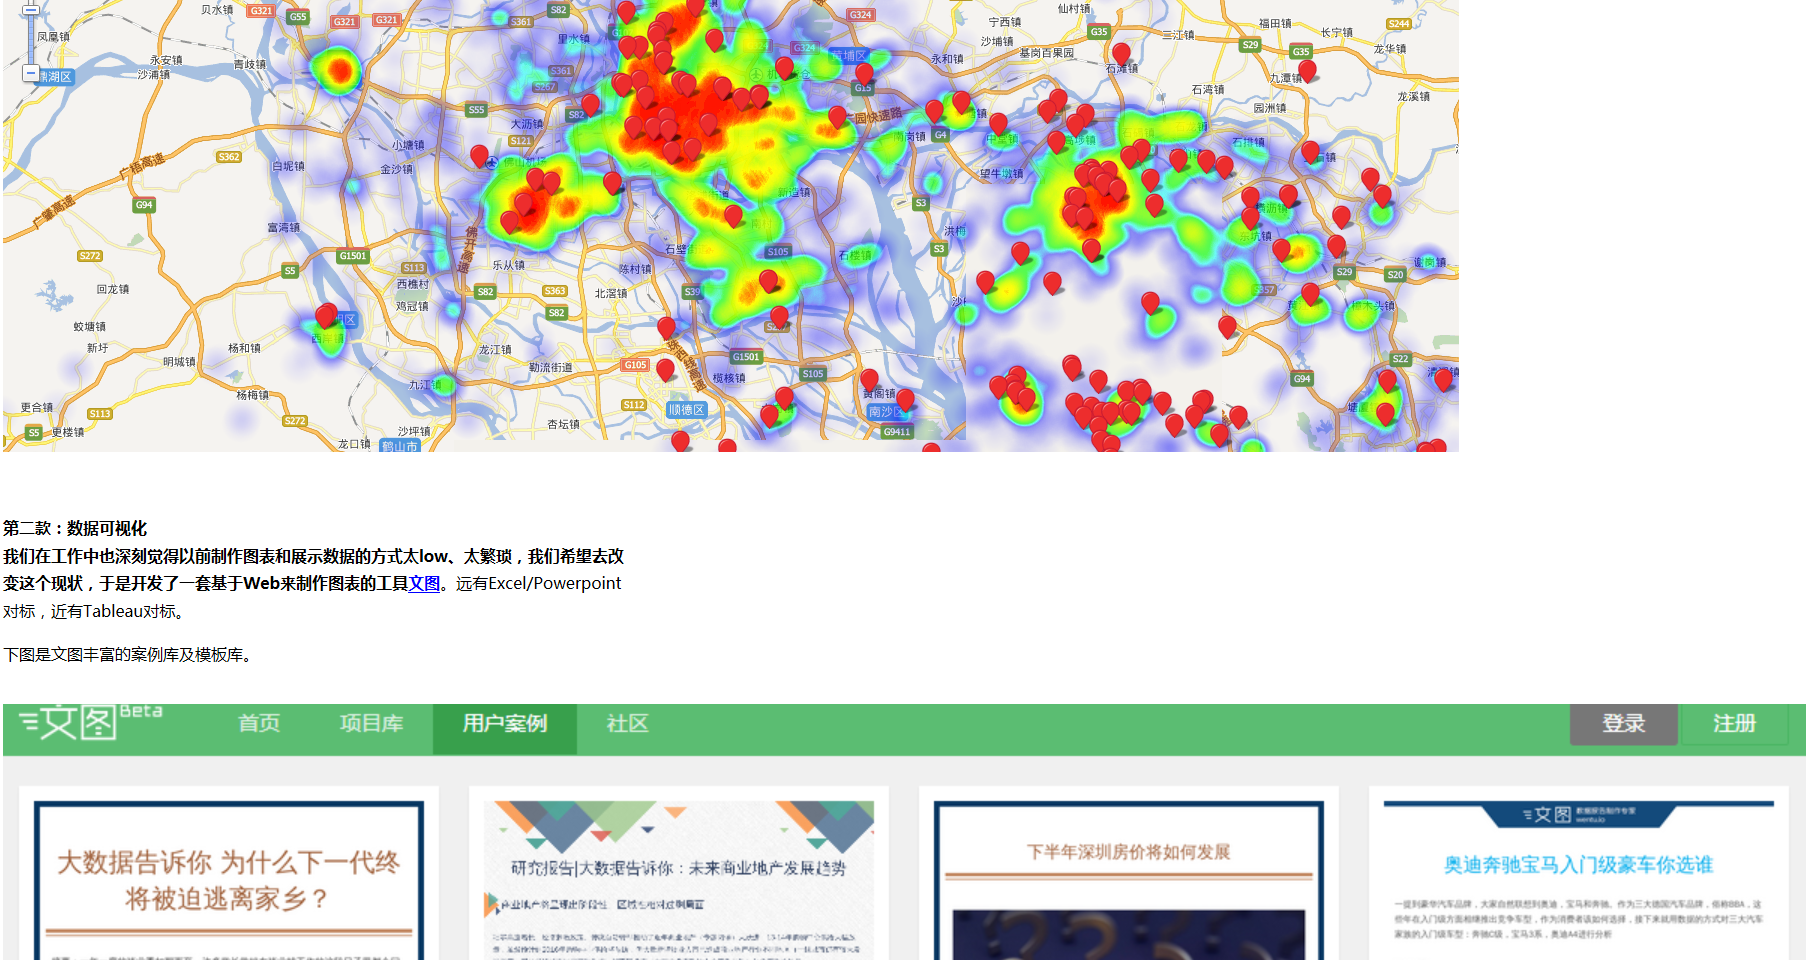Follow the 文图 hyperlink in the paragraph
Viewport: 1808px width, 960px height.
[x=424, y=584]
